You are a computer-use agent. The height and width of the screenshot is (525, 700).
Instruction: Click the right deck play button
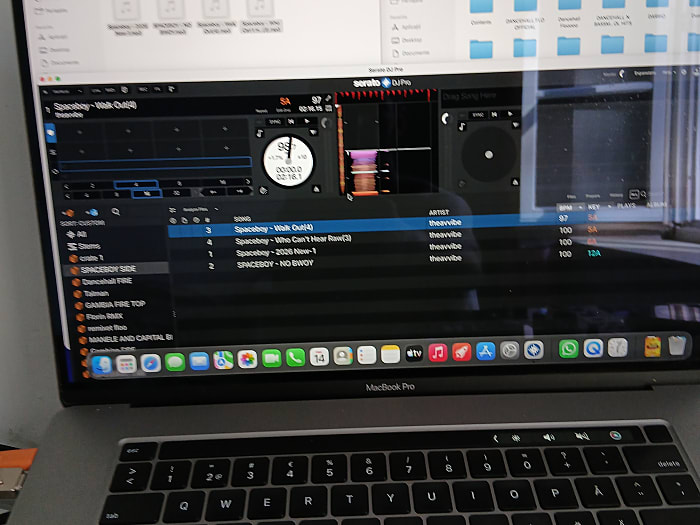tap(510, 114)
